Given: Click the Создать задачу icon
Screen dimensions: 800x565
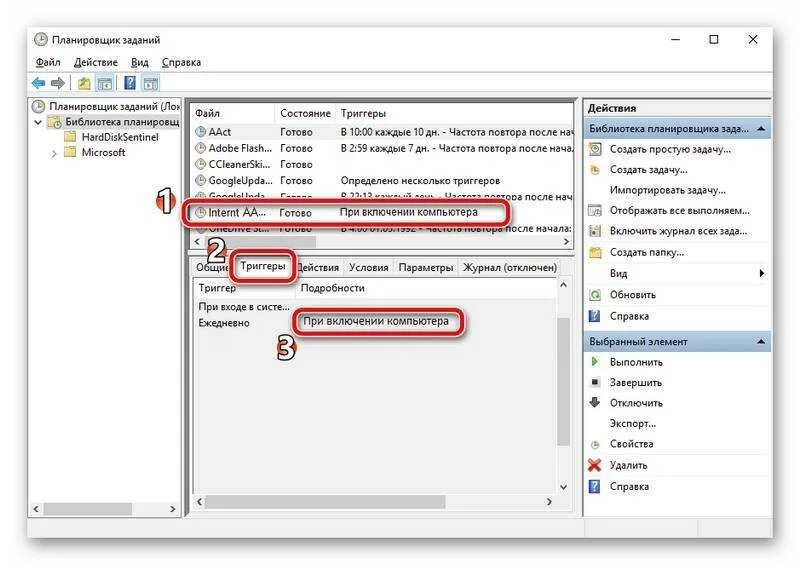Looking at the screenshot, I should coord(595,170).
